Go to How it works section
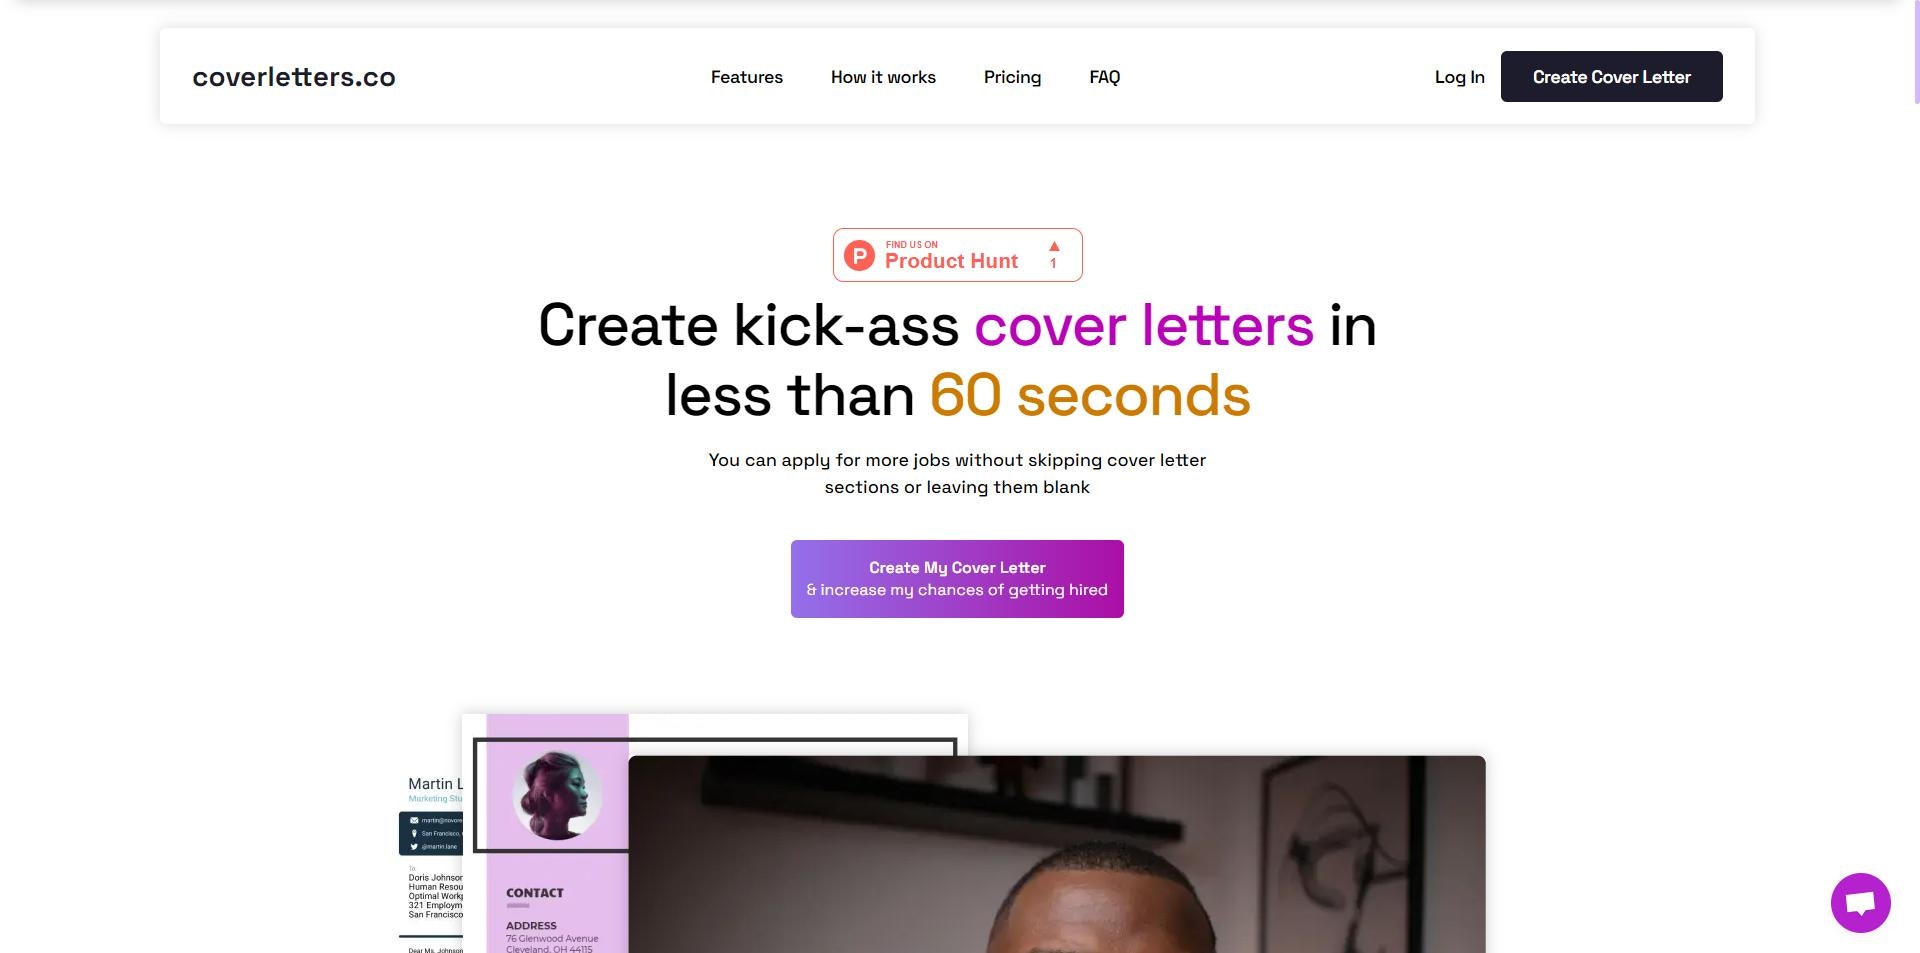1920x953 pixels. [883, 77]
